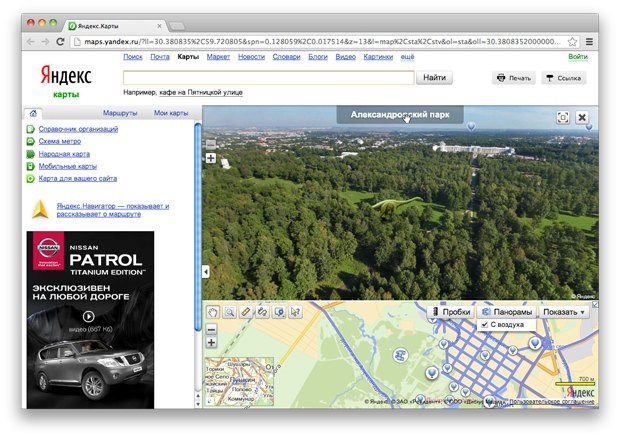The width and height of the screenshot is (620, 438).
Task: Select the route building map tool
Action: click(x=262, y=312)
